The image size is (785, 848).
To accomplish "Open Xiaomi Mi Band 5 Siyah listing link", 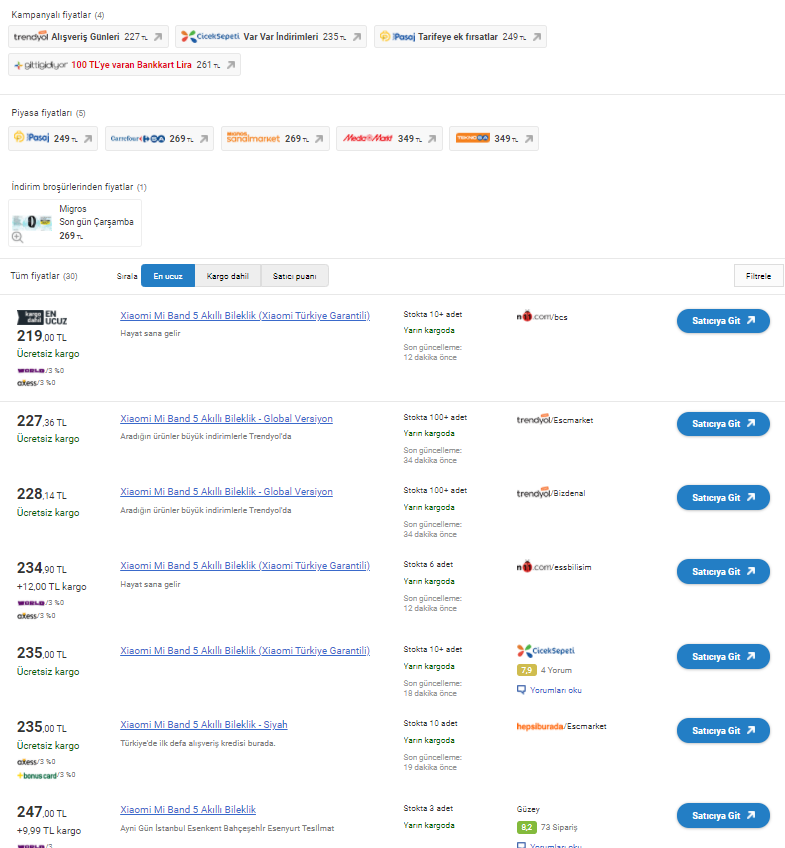I will (204, 725).
